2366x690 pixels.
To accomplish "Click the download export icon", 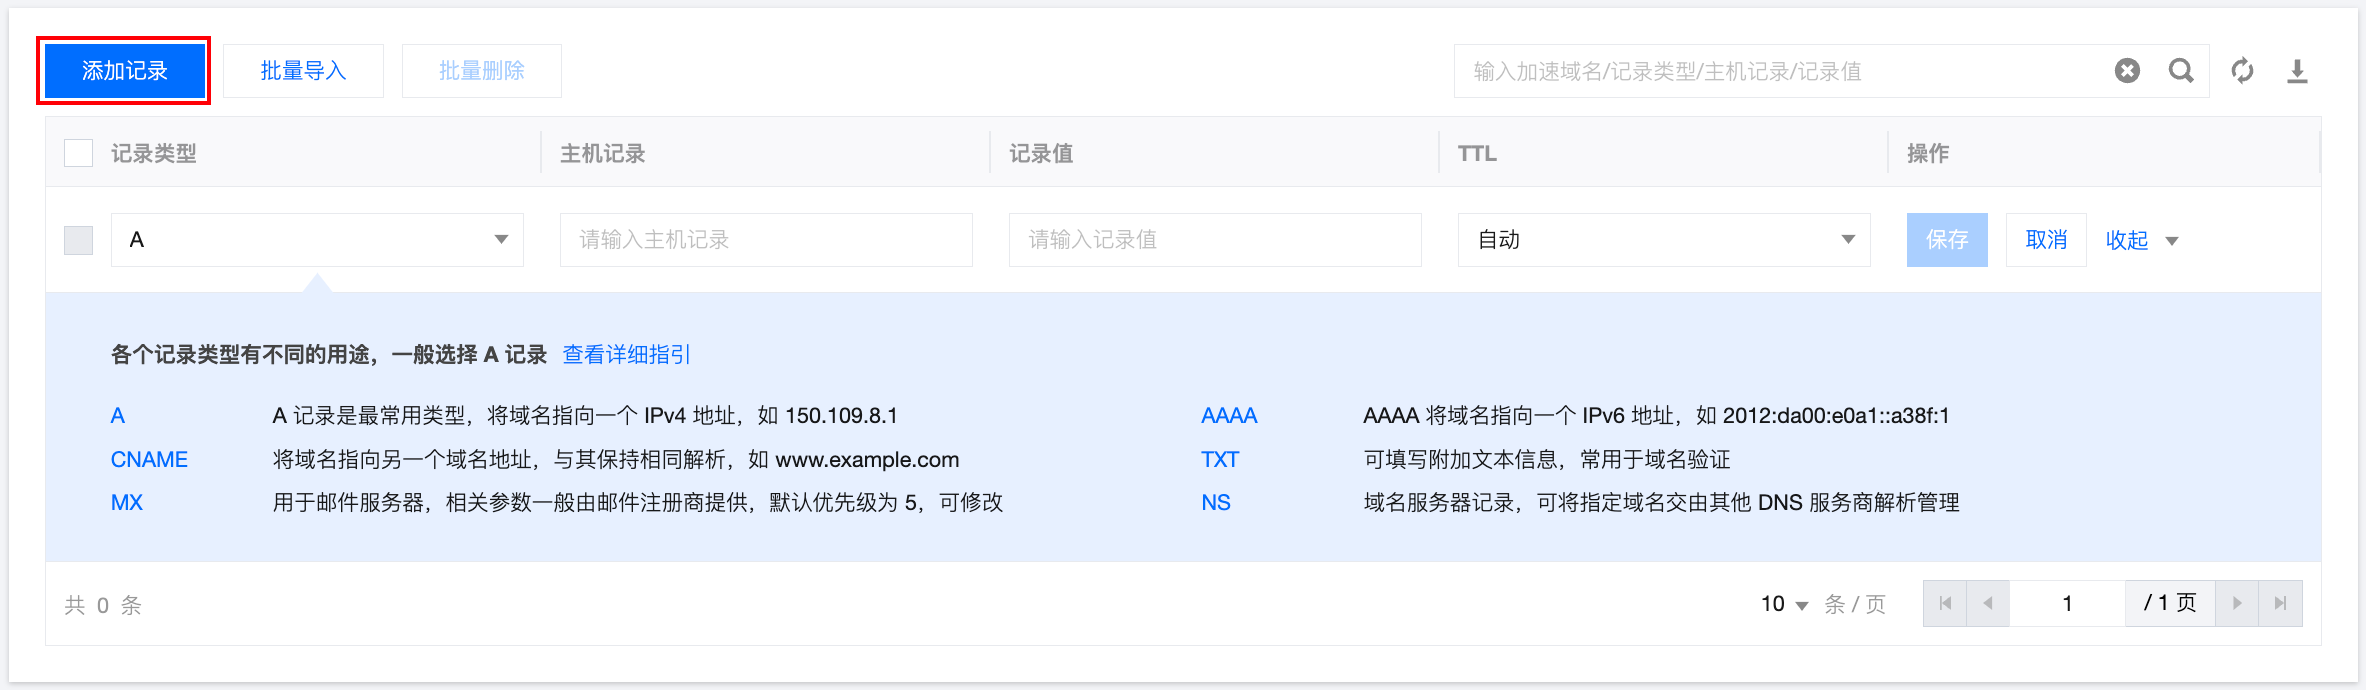I will click(x=2297, y=71).
